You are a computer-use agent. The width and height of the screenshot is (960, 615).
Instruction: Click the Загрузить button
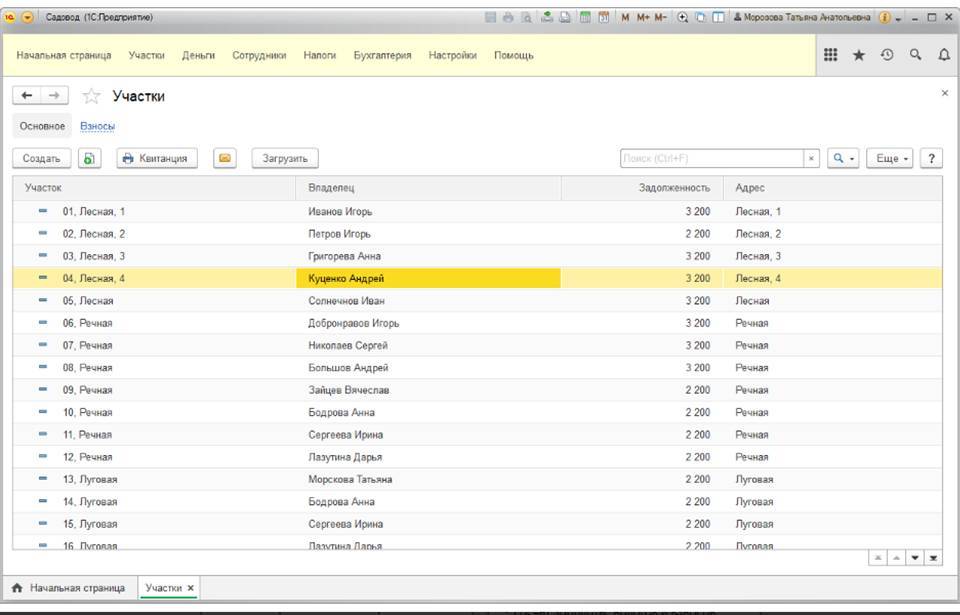(285, 158)
